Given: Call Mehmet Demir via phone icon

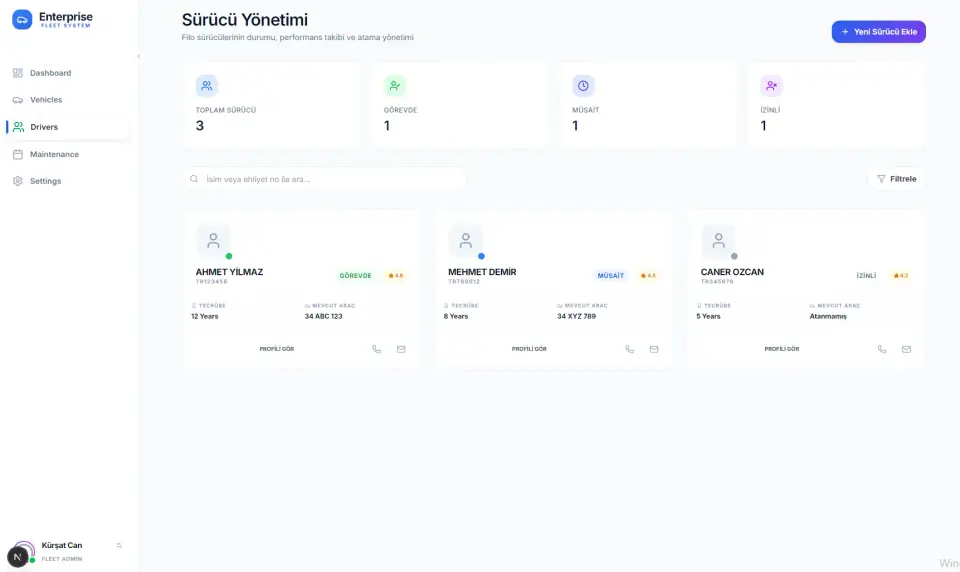Looking at the screenshot, I should tap(629, 349).
